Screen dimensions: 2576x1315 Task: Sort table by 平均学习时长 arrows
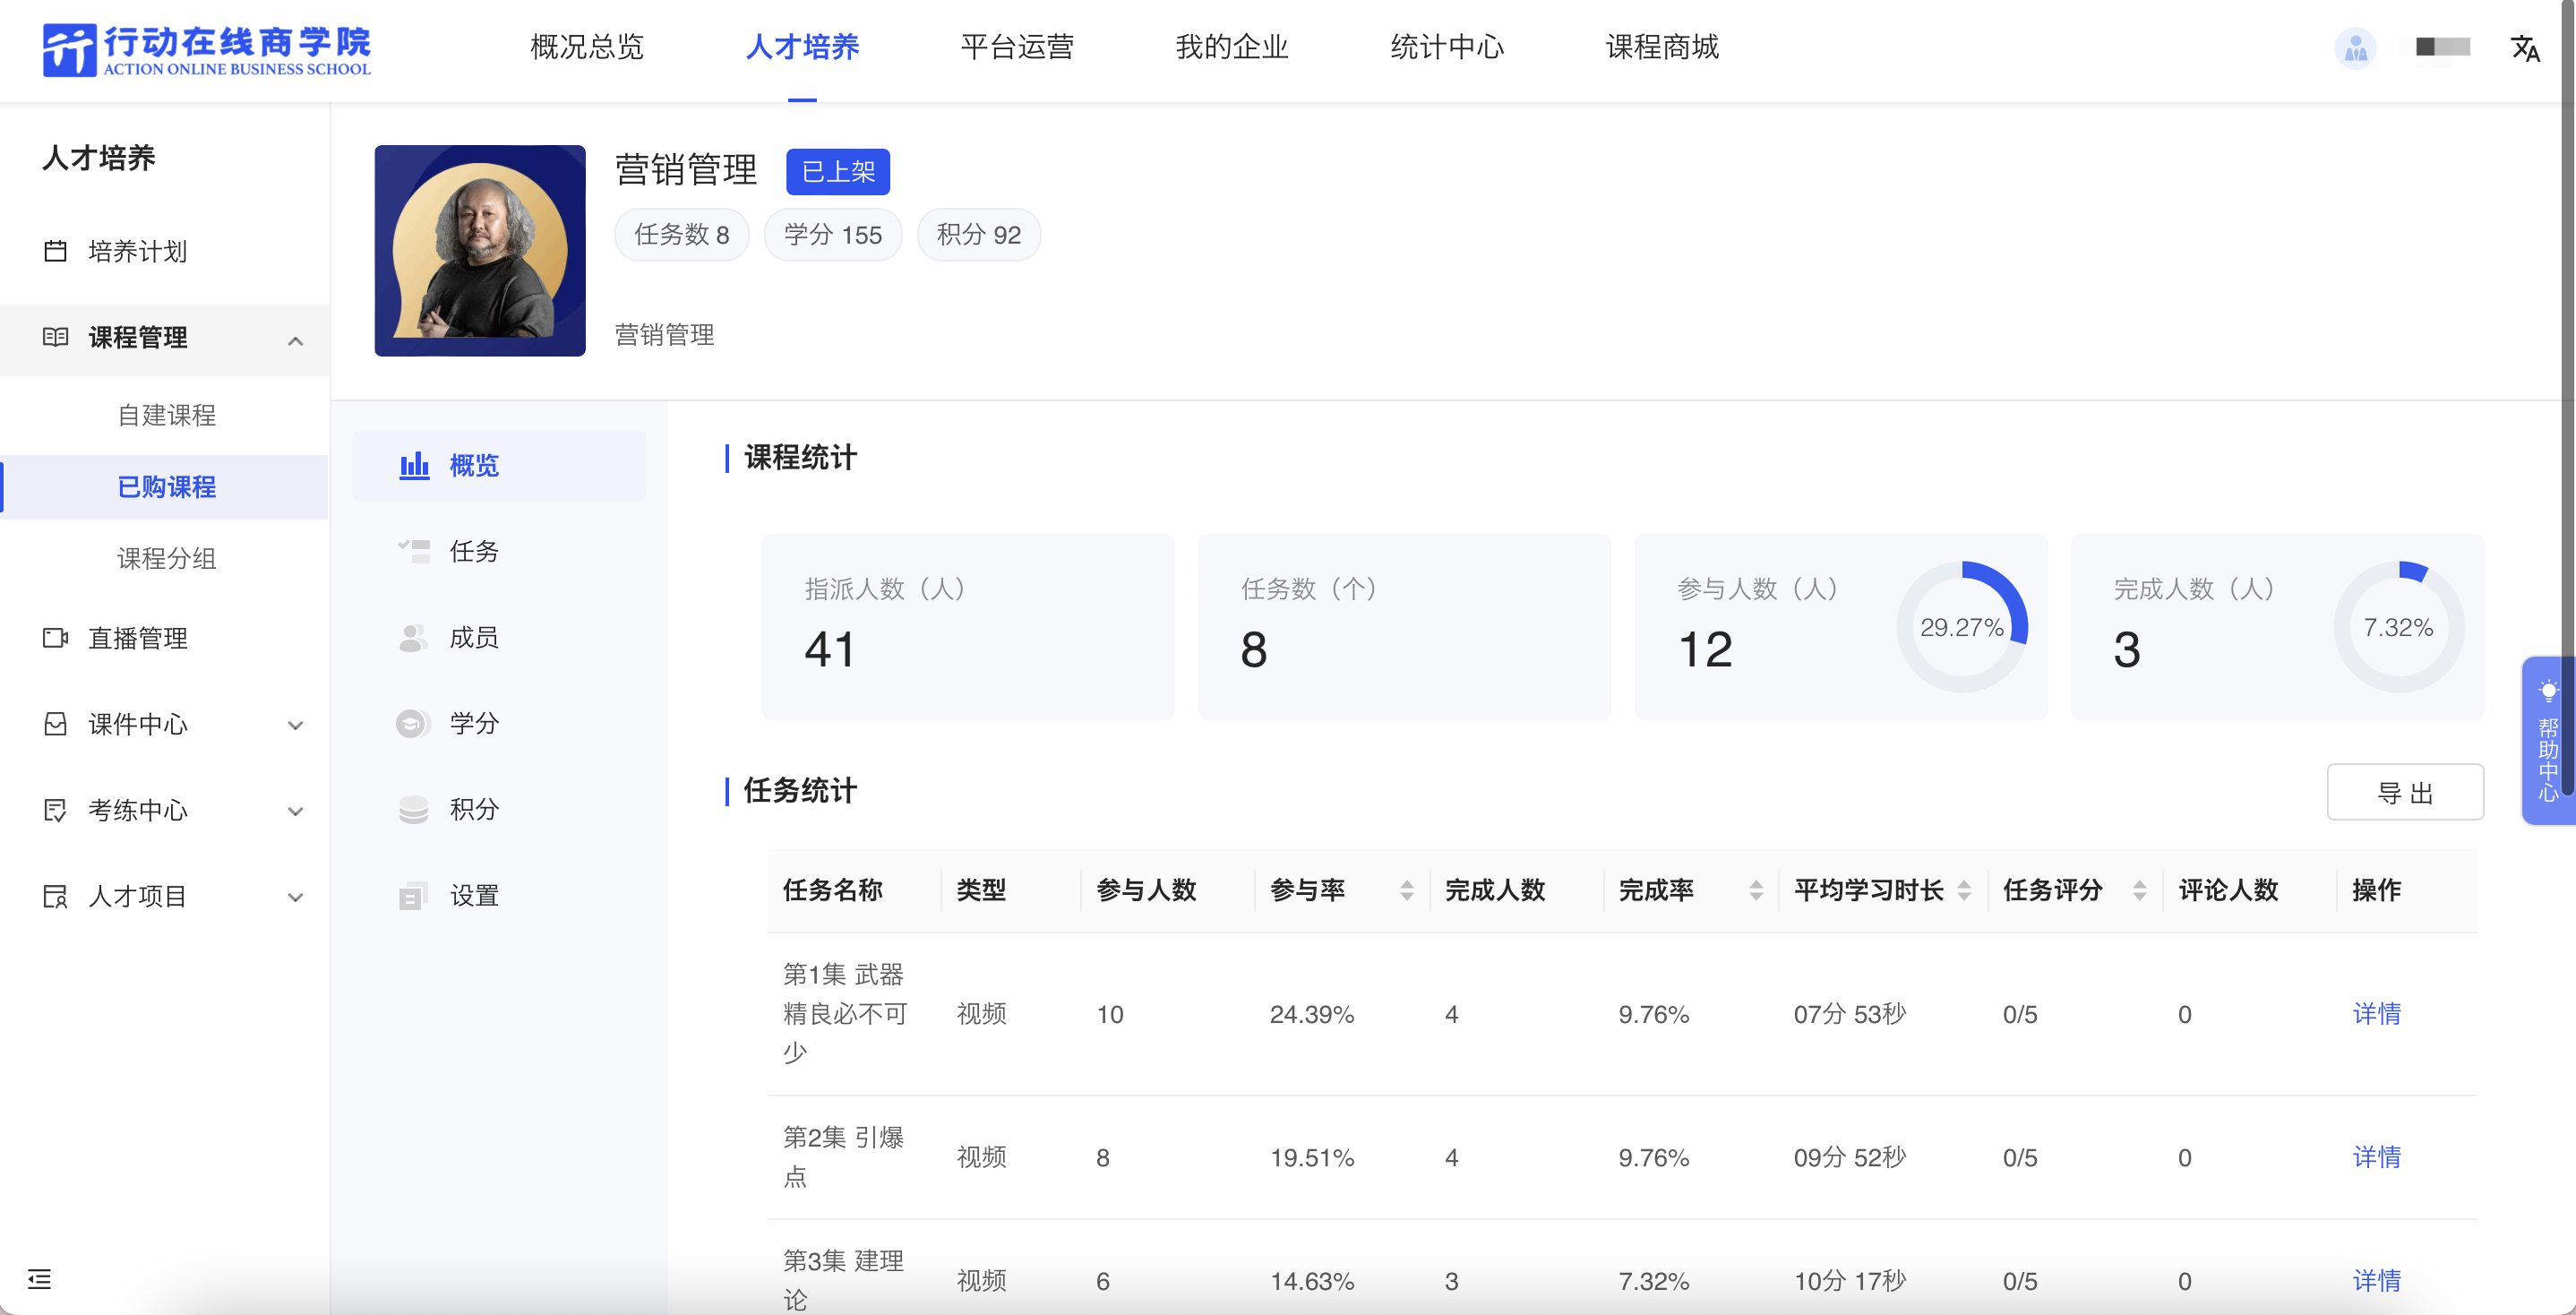point(1963,890)
